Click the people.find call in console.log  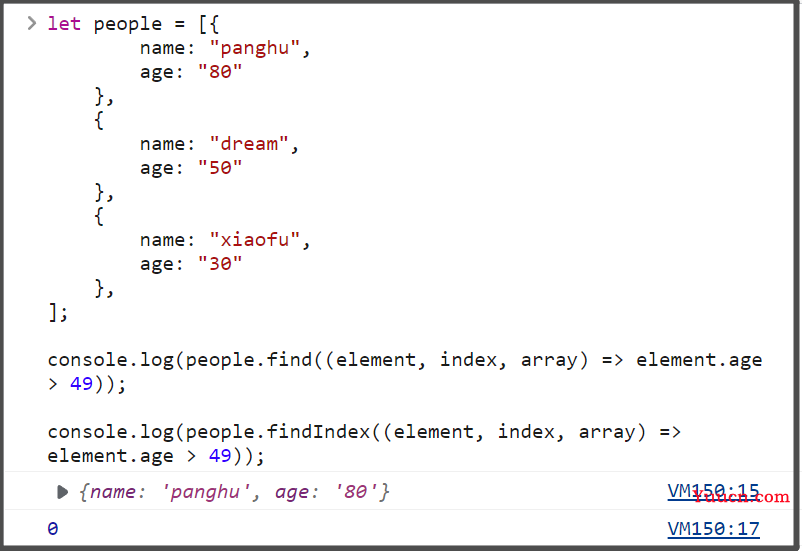pos(249,360)
